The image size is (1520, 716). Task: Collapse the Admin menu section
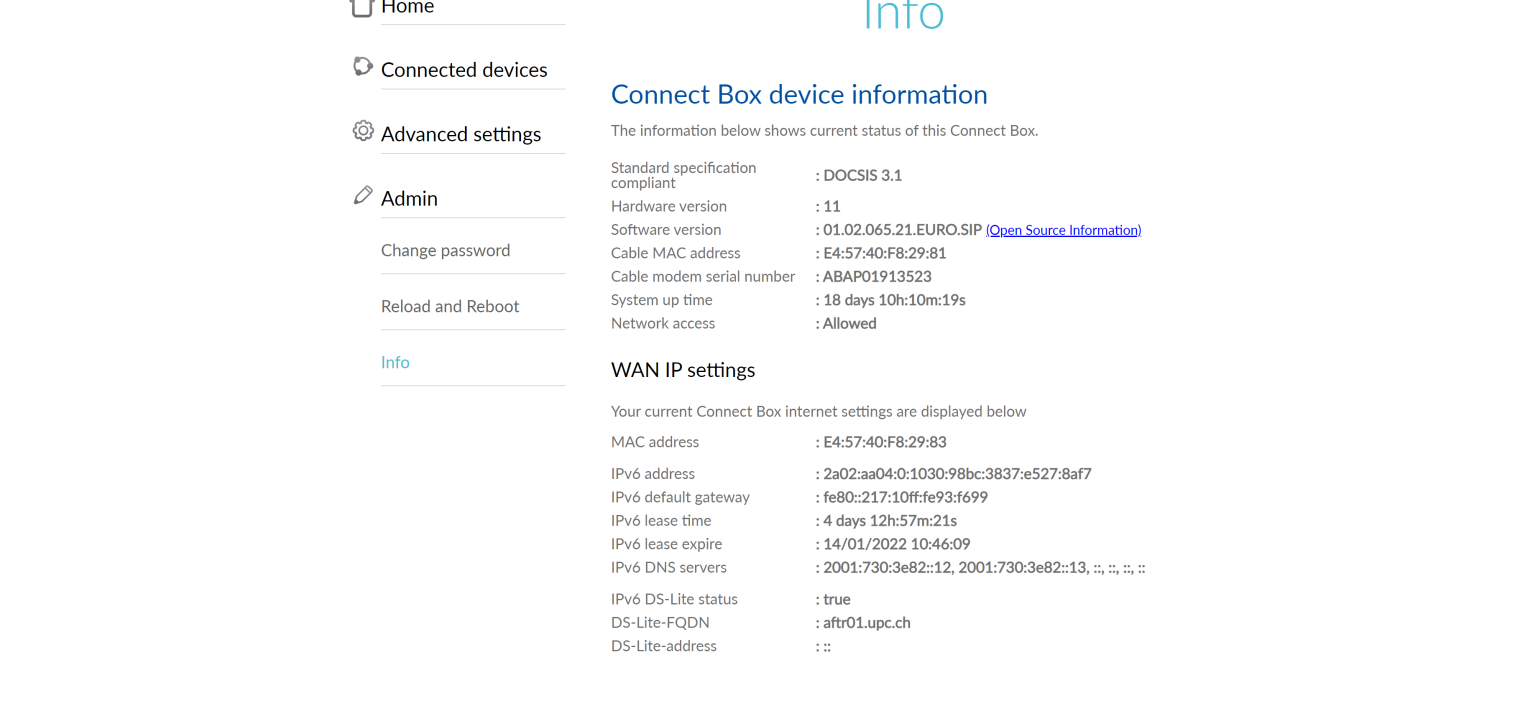coord(410,198)
